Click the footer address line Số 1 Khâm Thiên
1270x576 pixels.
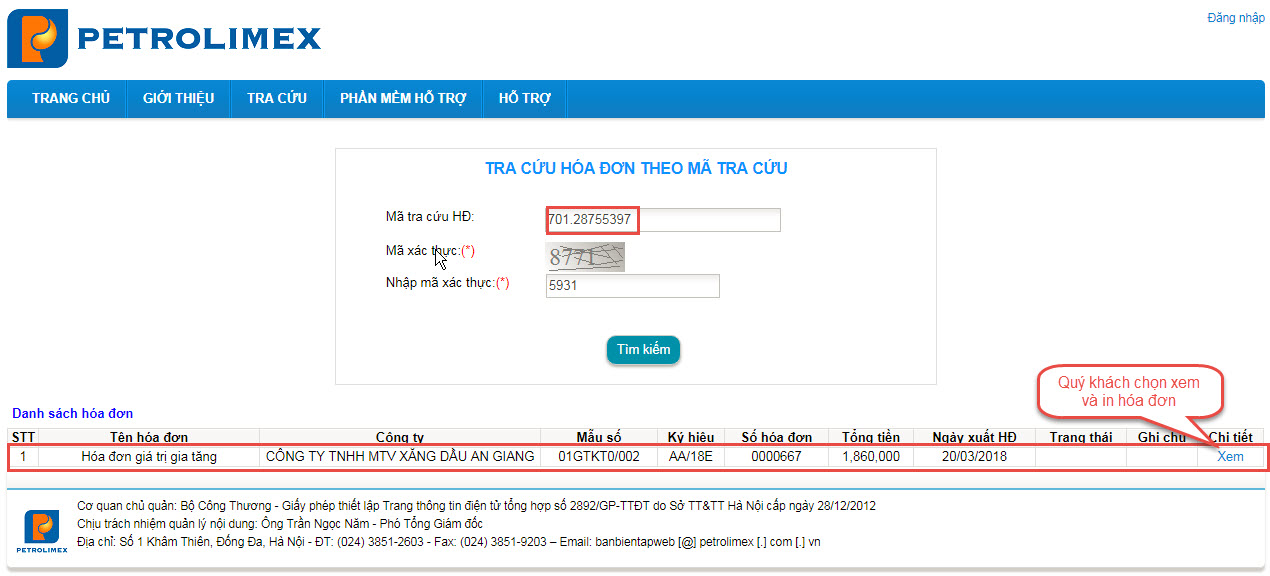coord(449,542)
